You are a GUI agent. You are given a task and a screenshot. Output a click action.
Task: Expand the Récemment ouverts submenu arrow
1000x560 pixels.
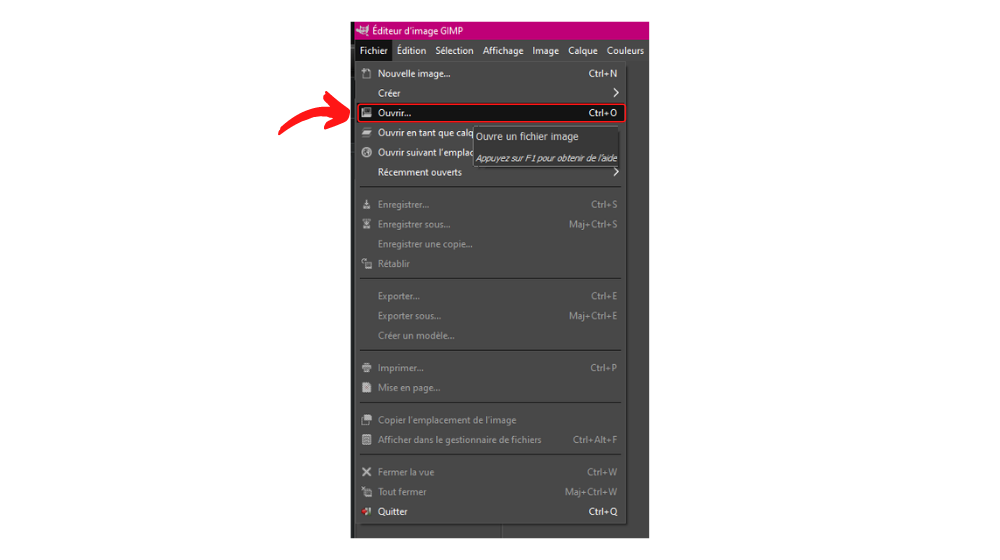coord(615,172)
